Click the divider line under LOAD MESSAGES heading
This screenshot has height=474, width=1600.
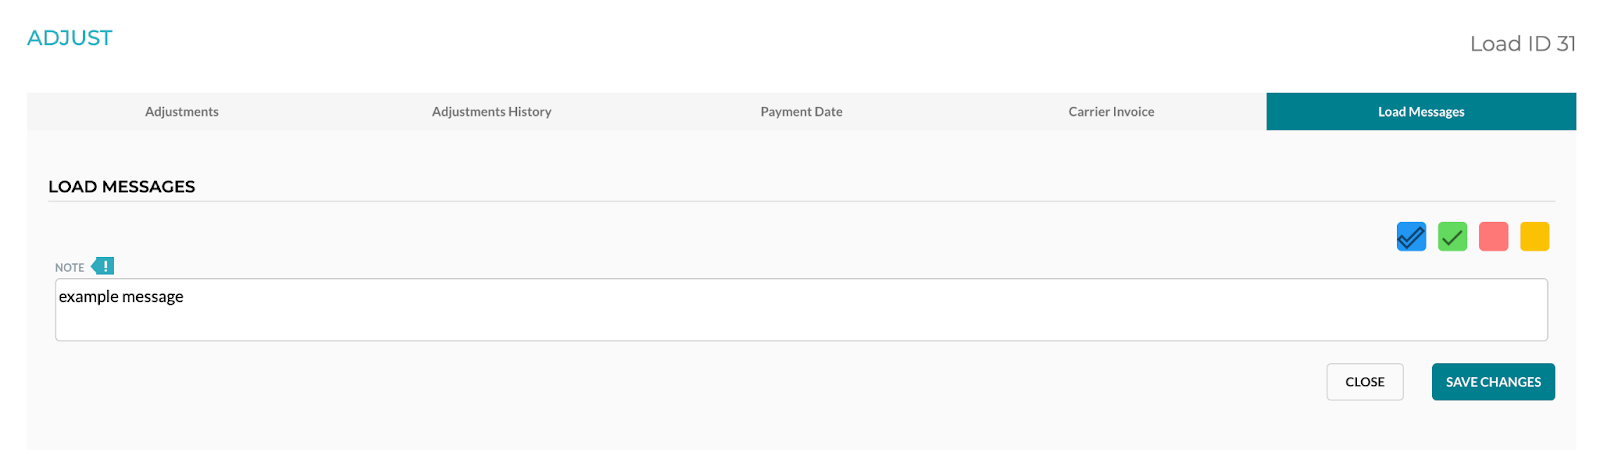coord(800,202)
